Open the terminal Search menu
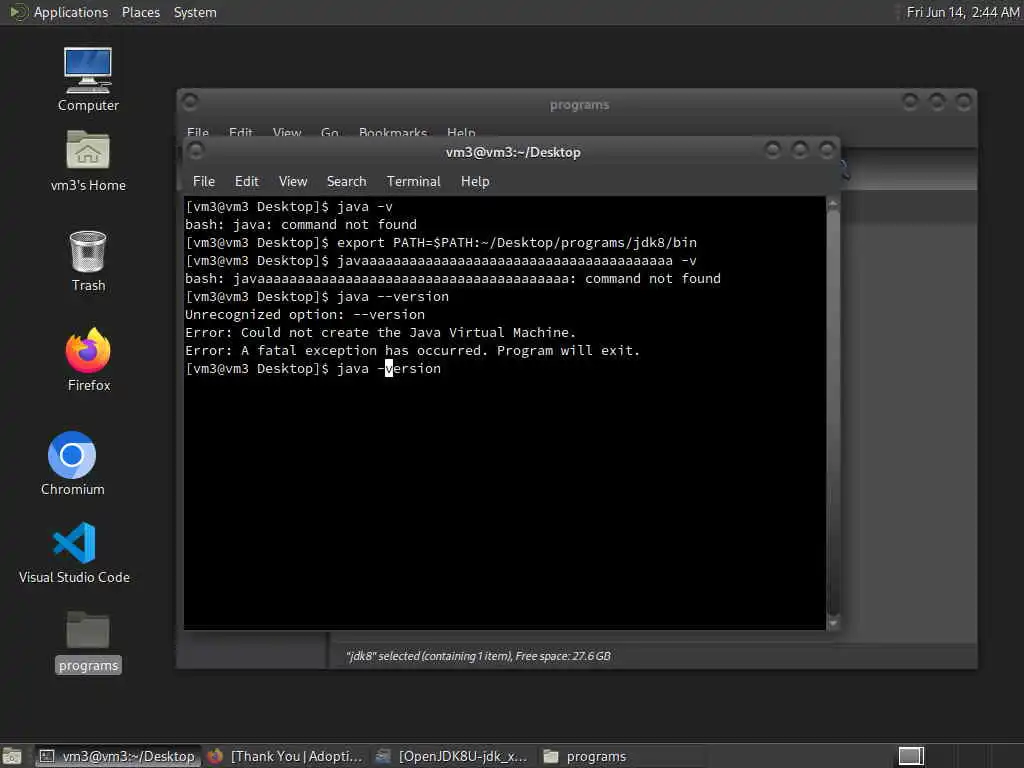 click(x=346, y=182)
